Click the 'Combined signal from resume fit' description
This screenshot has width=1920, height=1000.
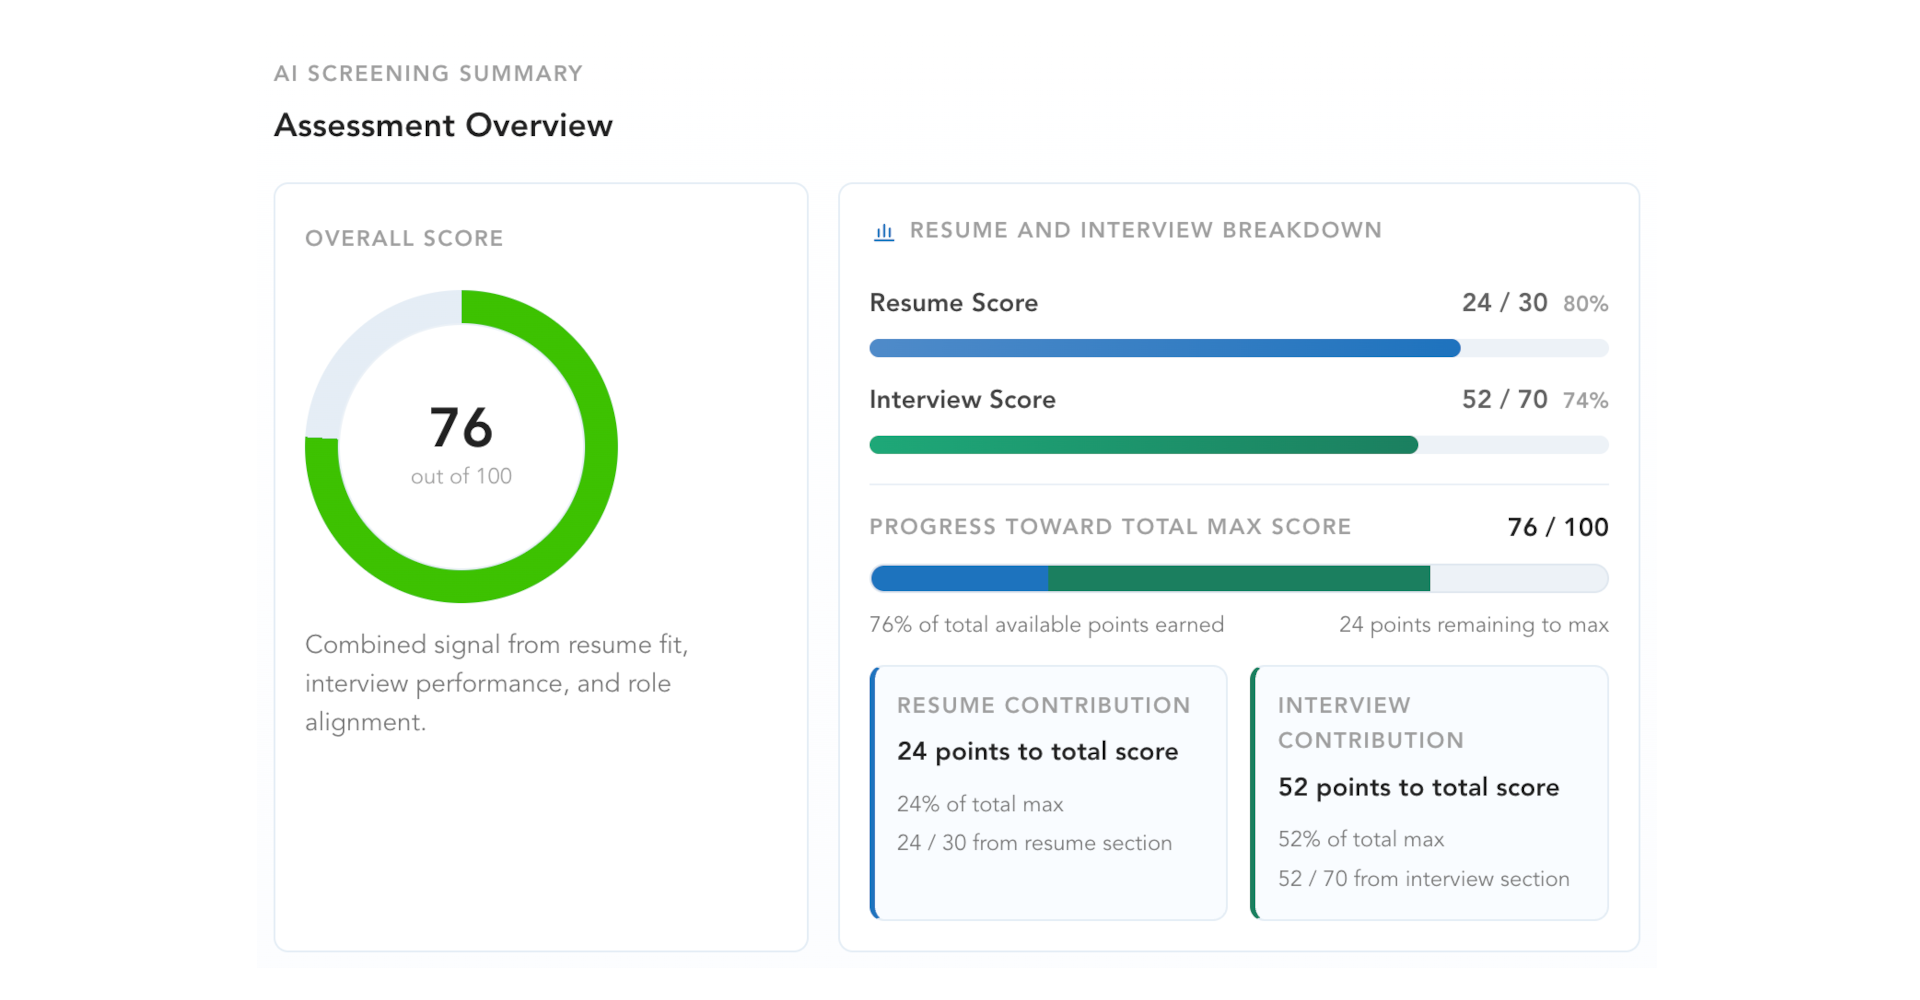(497, 683)
